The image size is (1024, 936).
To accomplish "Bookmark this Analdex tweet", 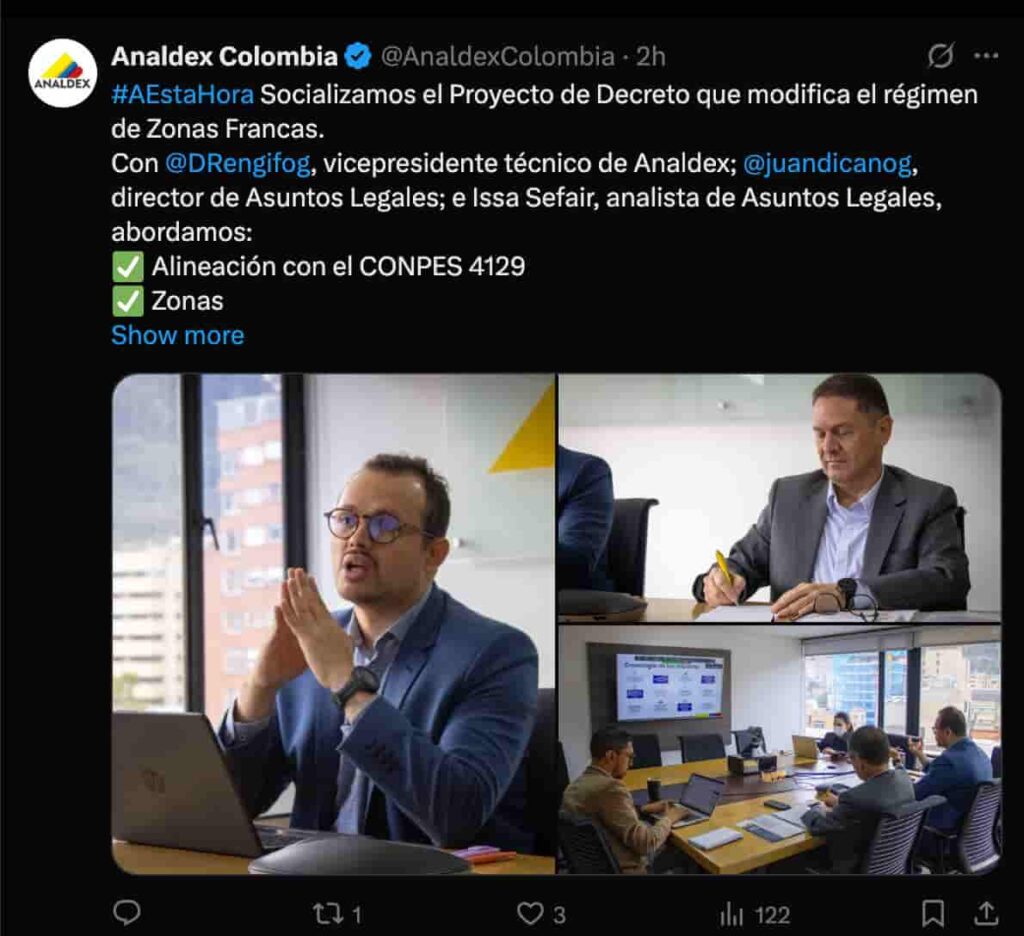I will pos(933,913).
